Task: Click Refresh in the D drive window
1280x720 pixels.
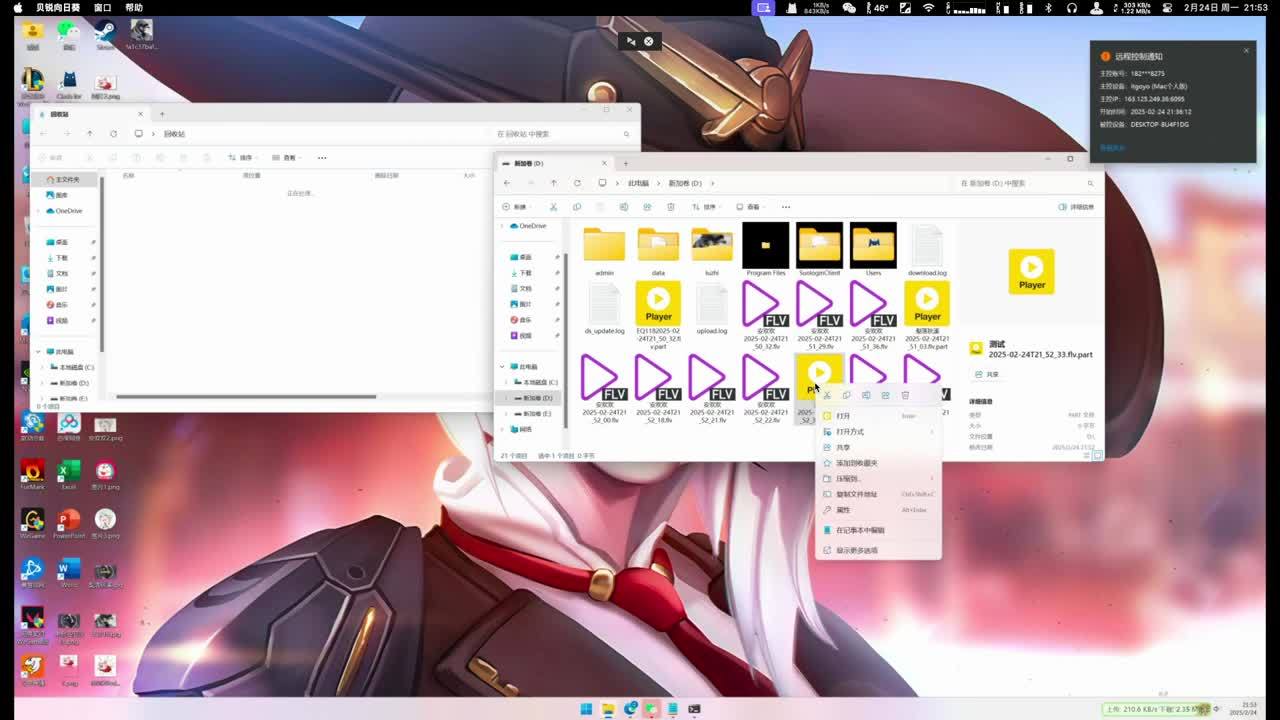Action: click(577, 183)
